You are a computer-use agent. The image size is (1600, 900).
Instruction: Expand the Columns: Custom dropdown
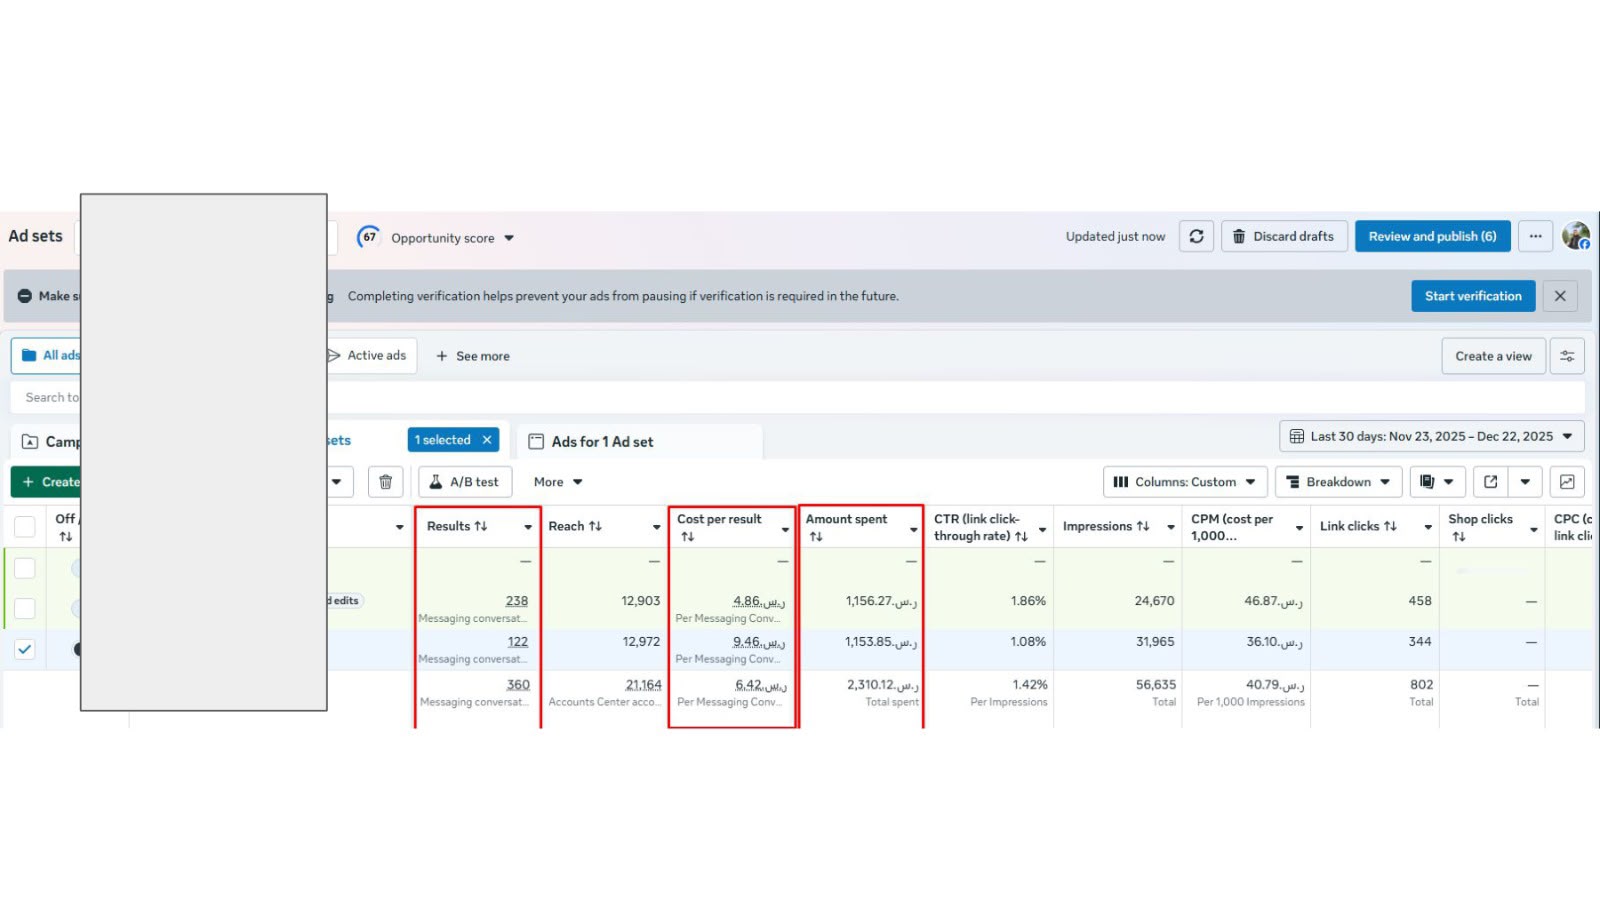point(1185,482)
